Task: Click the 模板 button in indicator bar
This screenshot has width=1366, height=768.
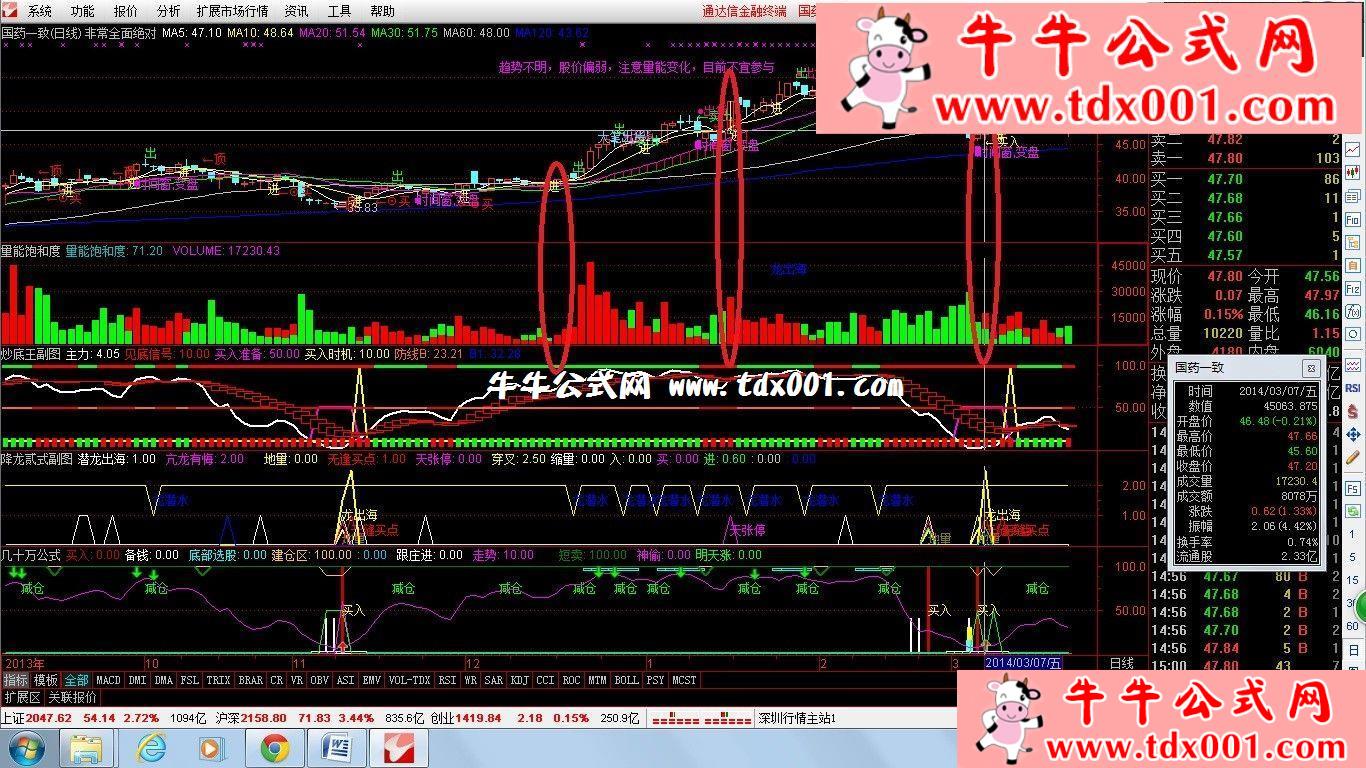Action: pos(46,680)
